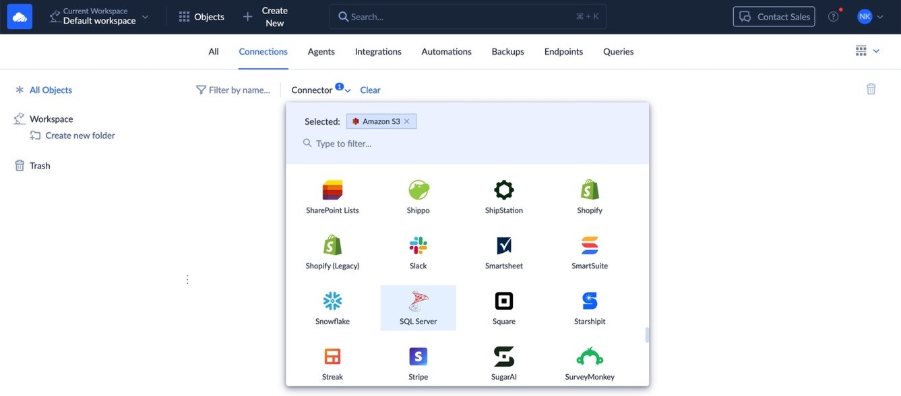Open the Automations tab
This screenshot has width=901, height=396.
(446, 52)
